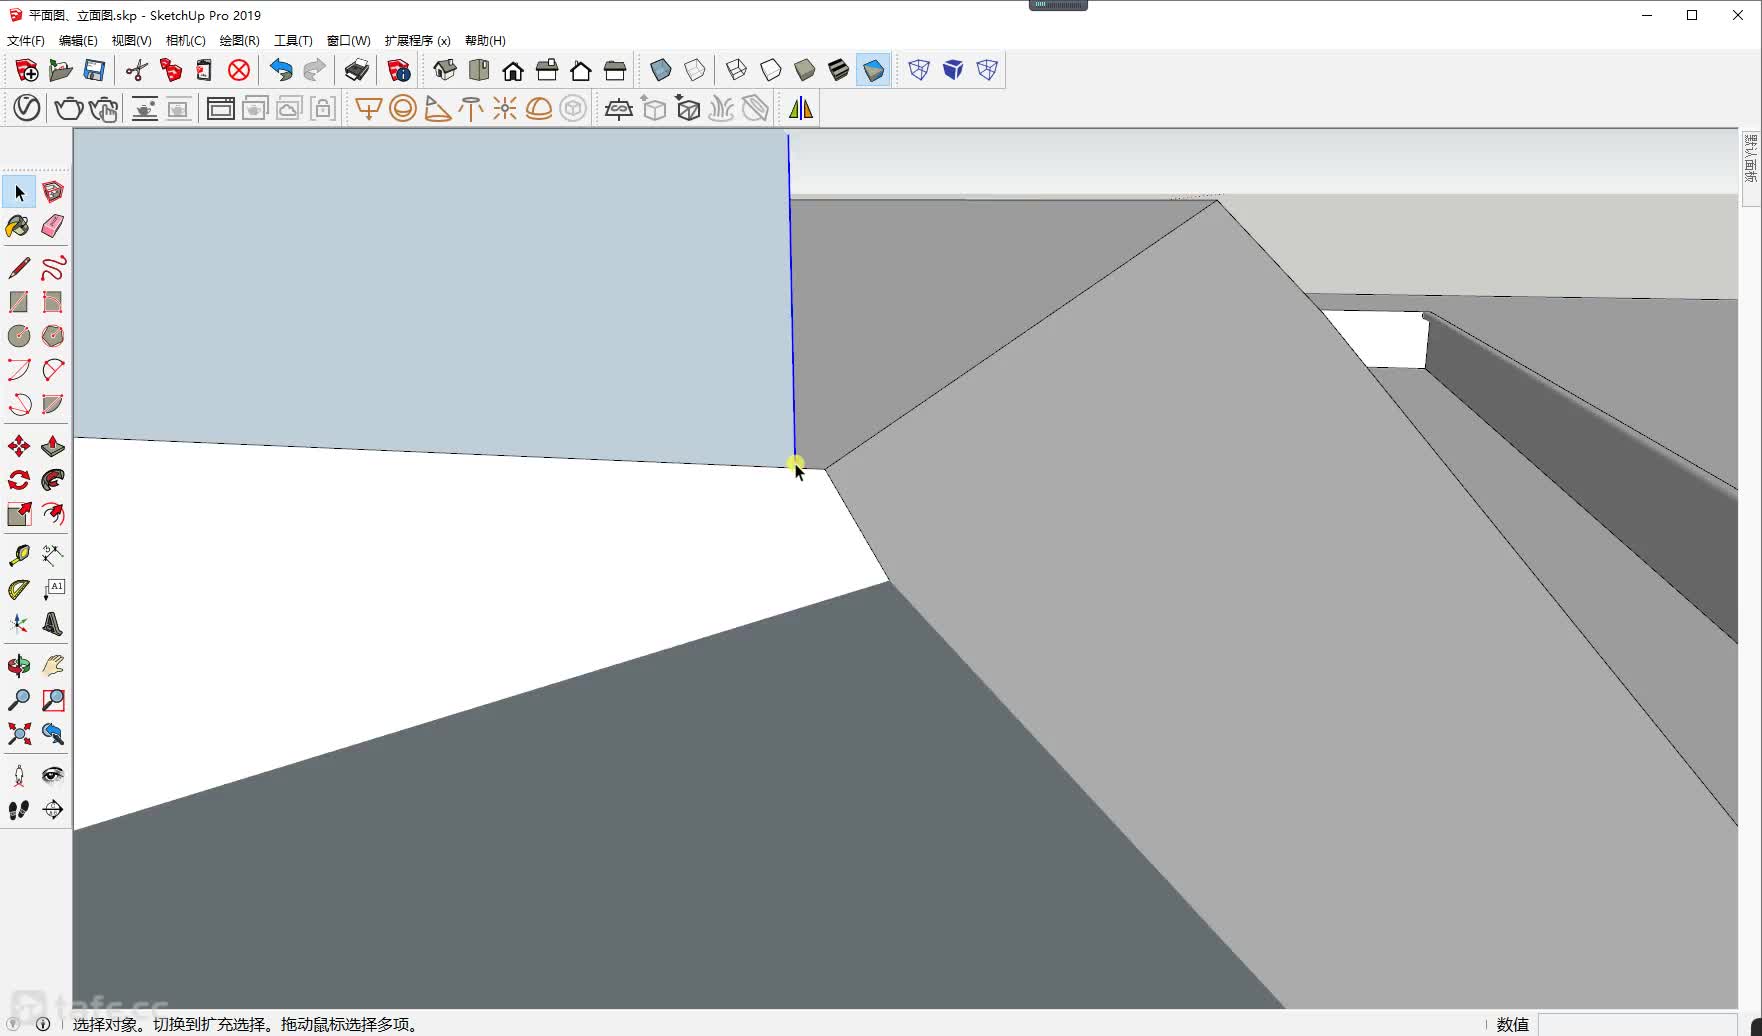This screenshot has width=1762, height=1036.
Task: Select the Circle tool
Action: pyautogui.click(x=19, y=336)
